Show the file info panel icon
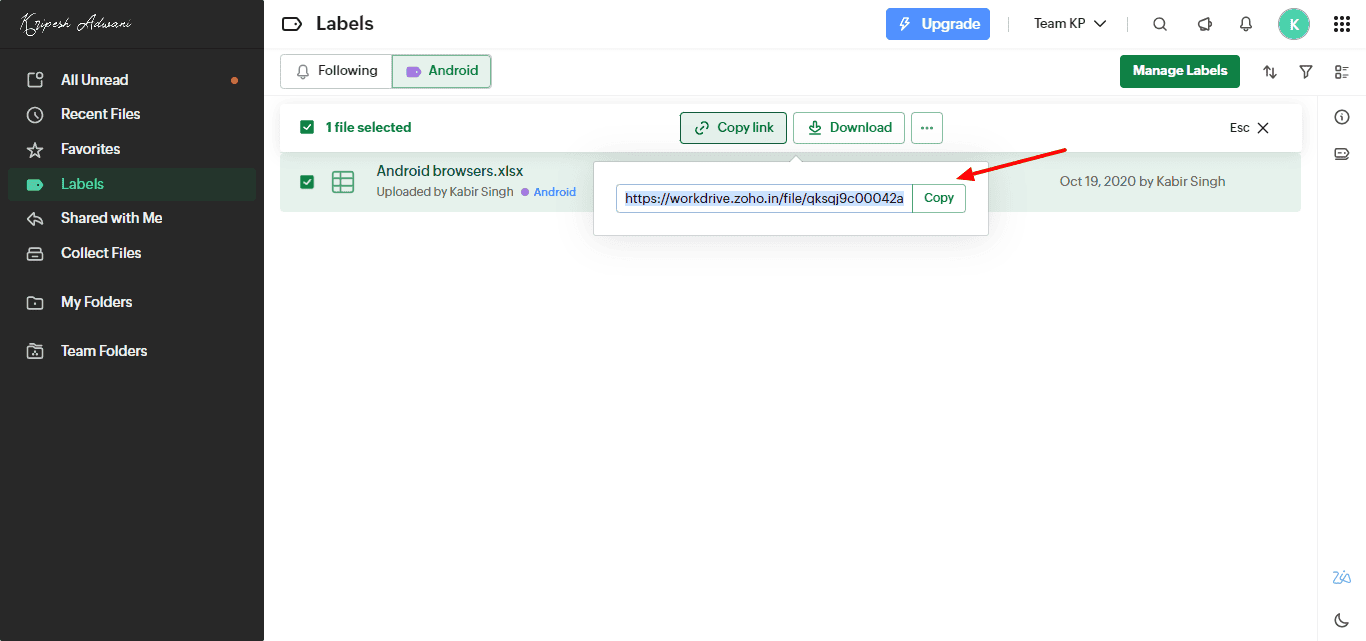Screen dimensions: 1366x641 click(1342, 118)
